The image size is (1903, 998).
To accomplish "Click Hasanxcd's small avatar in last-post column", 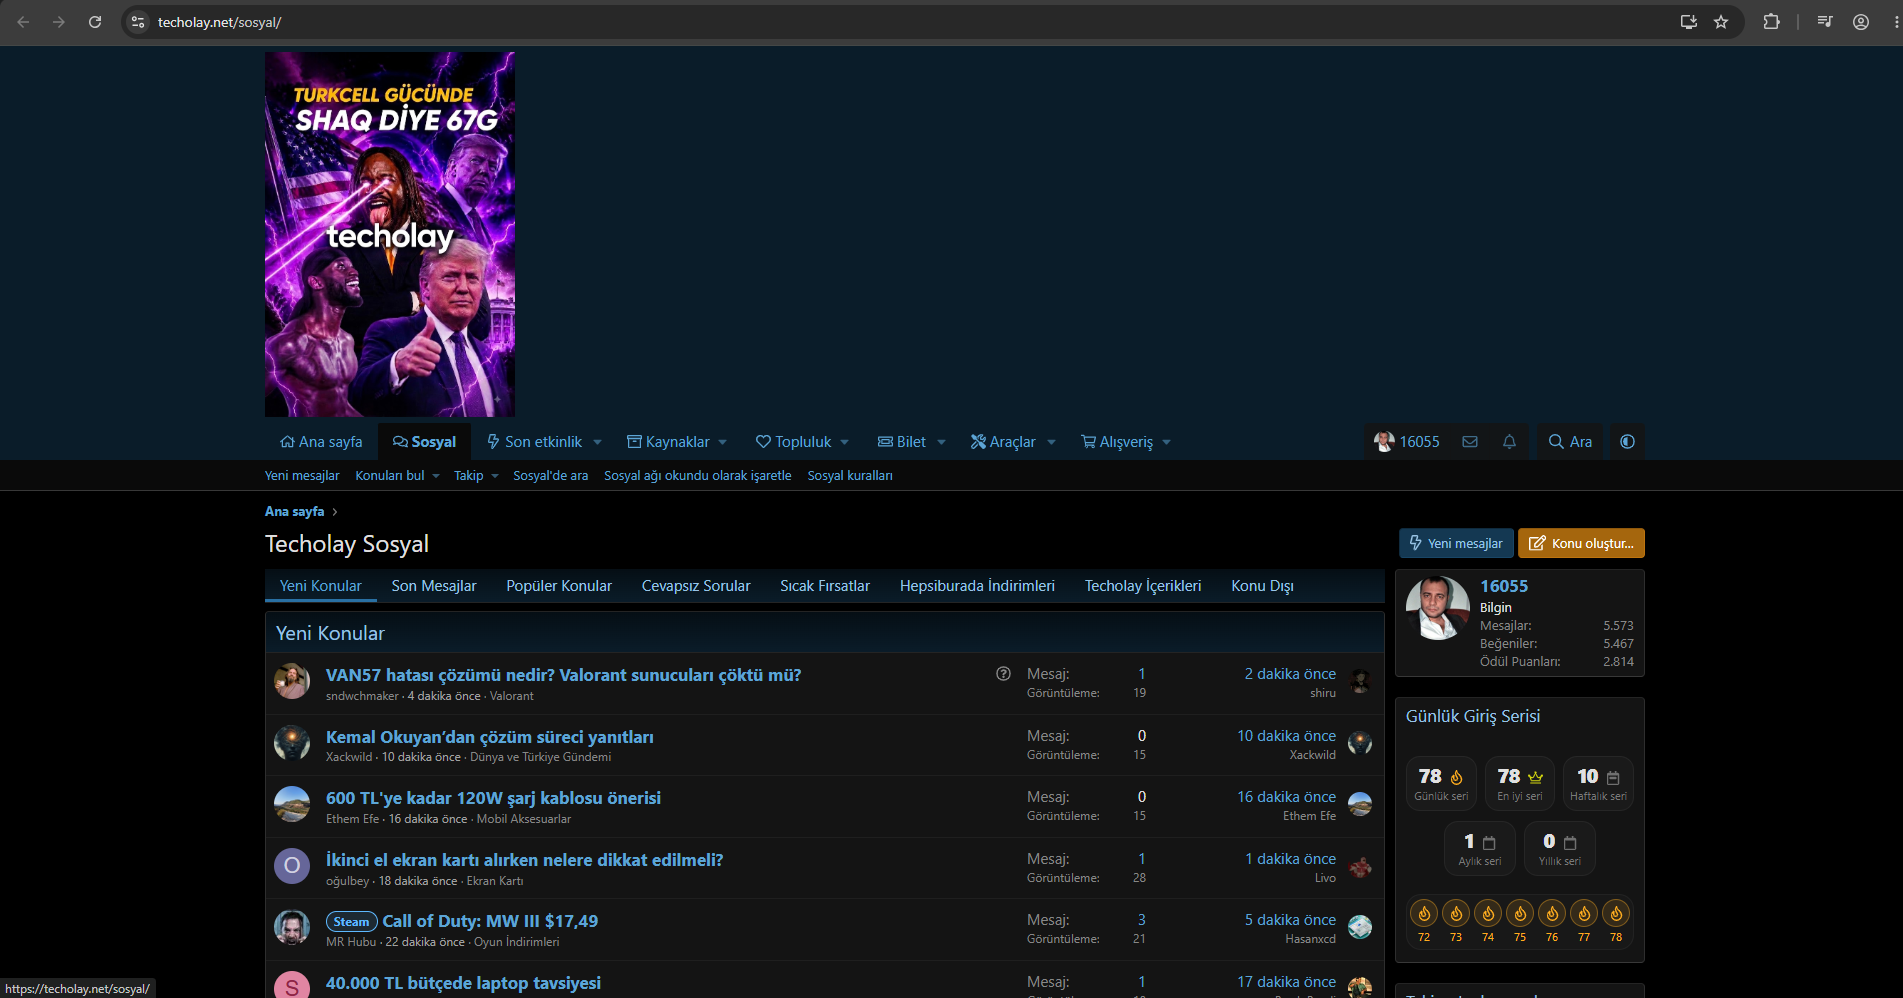I will (1360, 928).
